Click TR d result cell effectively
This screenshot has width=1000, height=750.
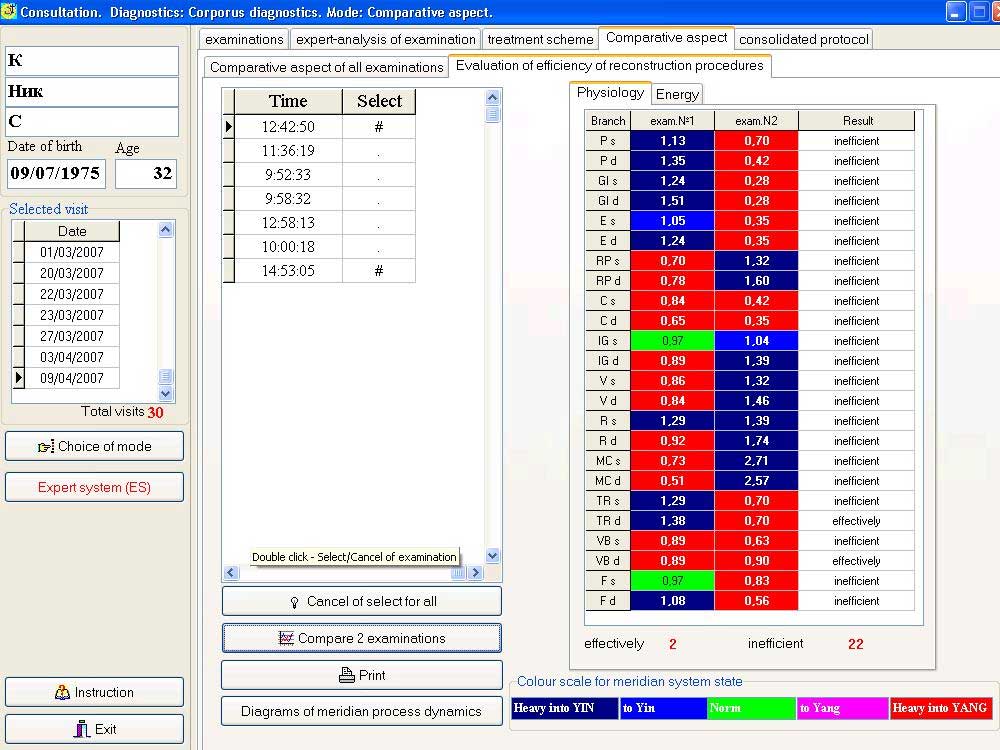click(857, 521)
